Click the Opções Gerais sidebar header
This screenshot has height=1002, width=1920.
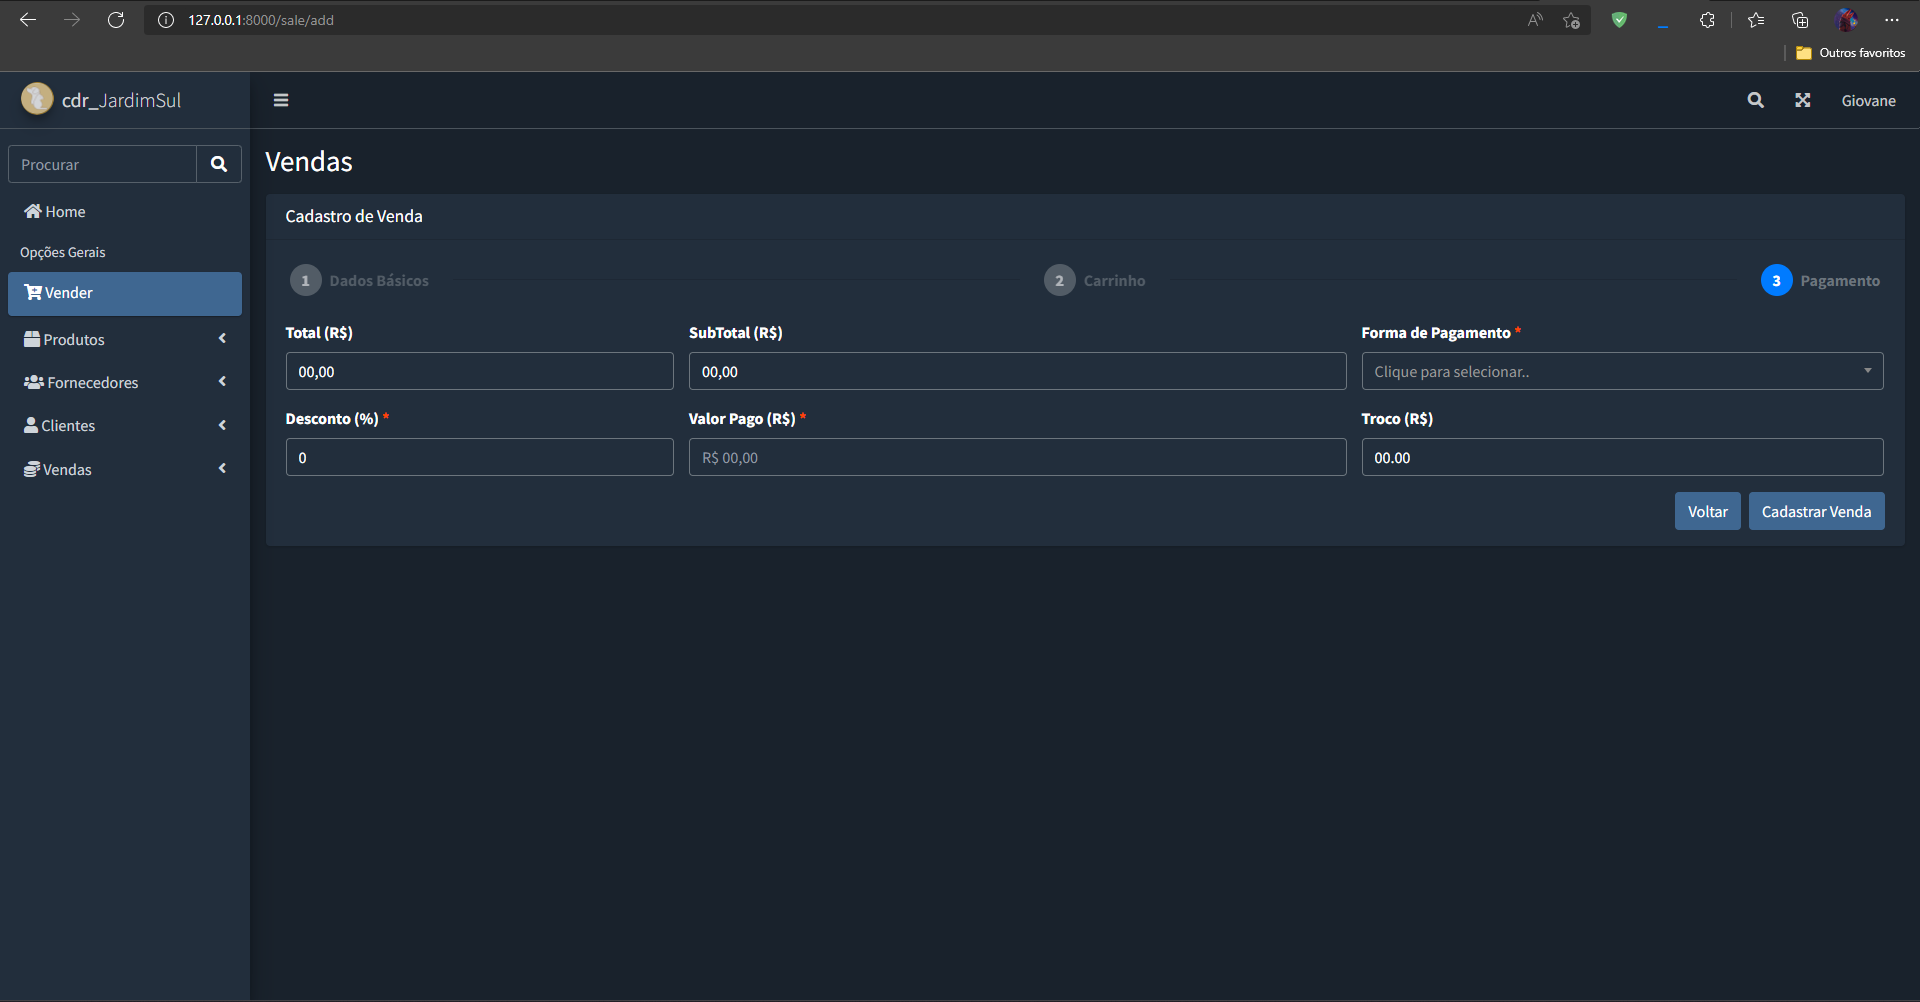(63, 252)
